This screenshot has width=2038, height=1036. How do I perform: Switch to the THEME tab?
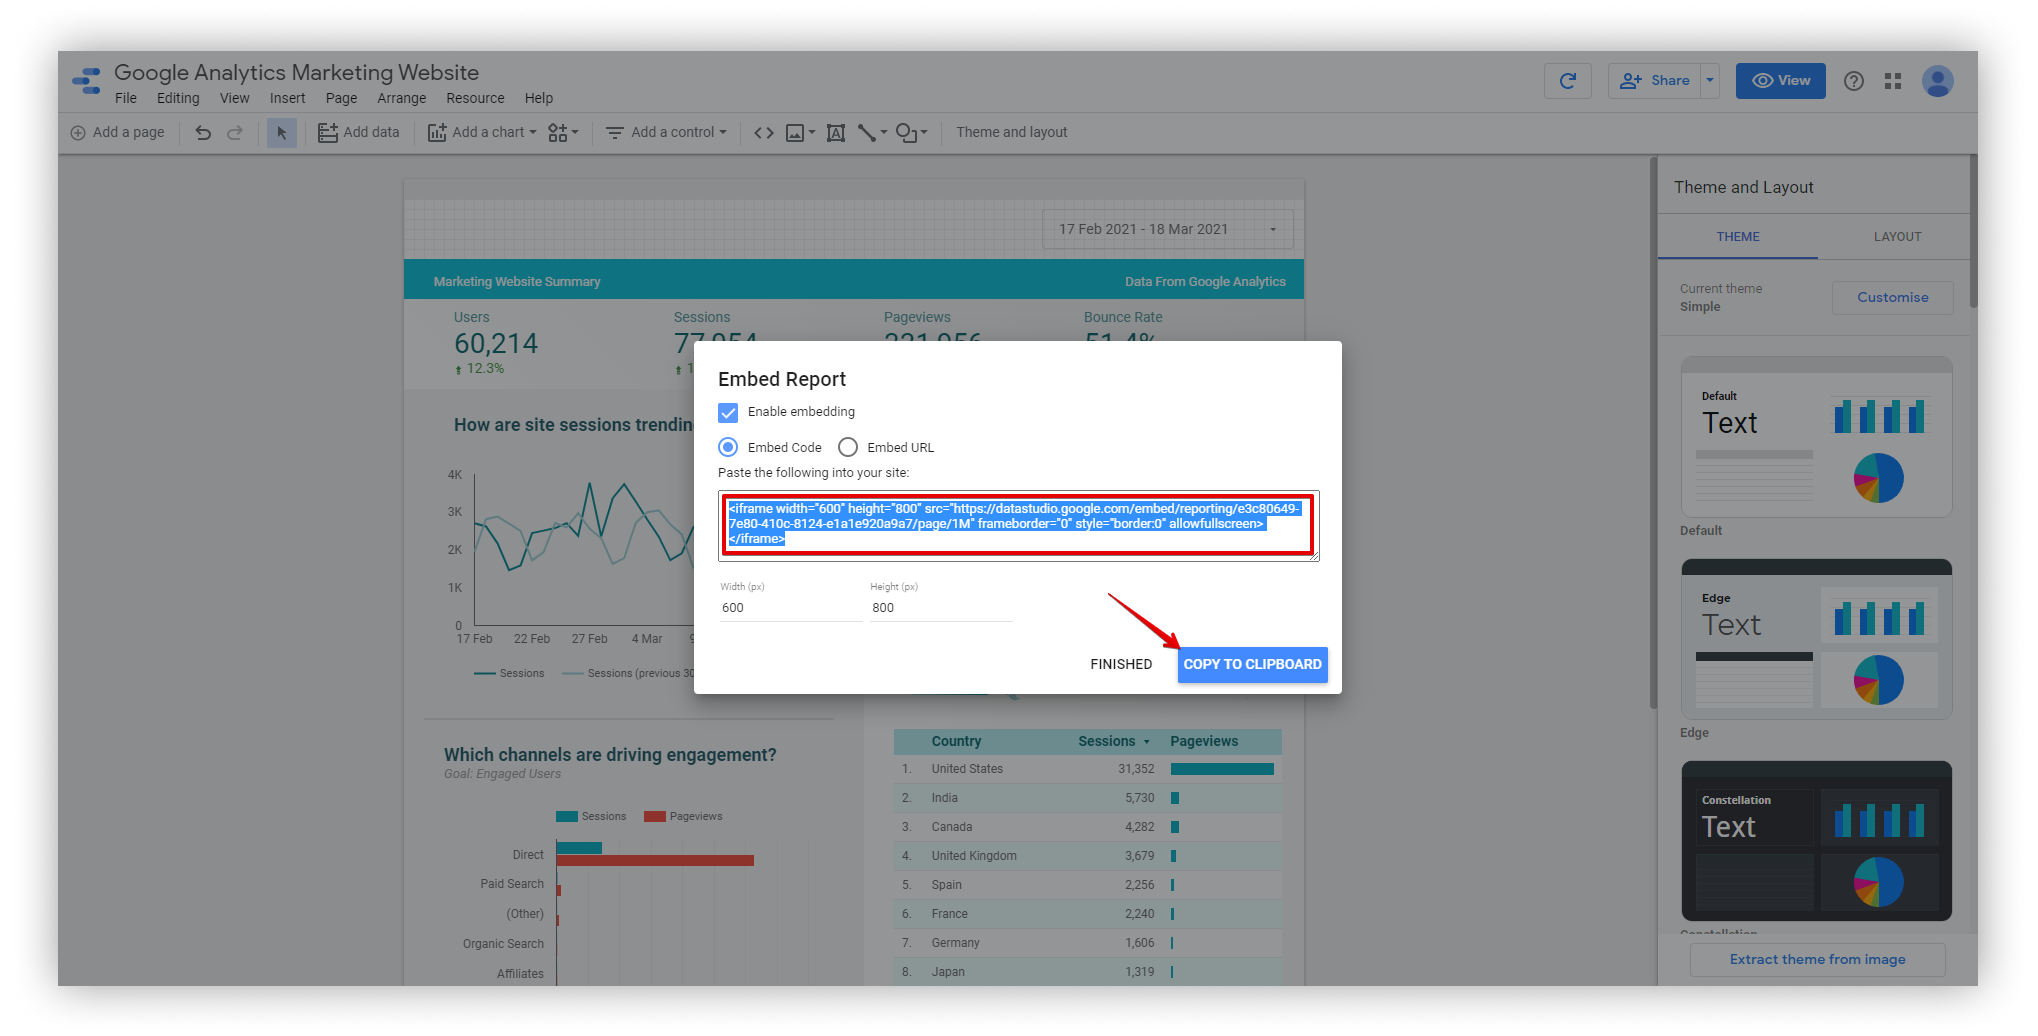(1738, 237)
